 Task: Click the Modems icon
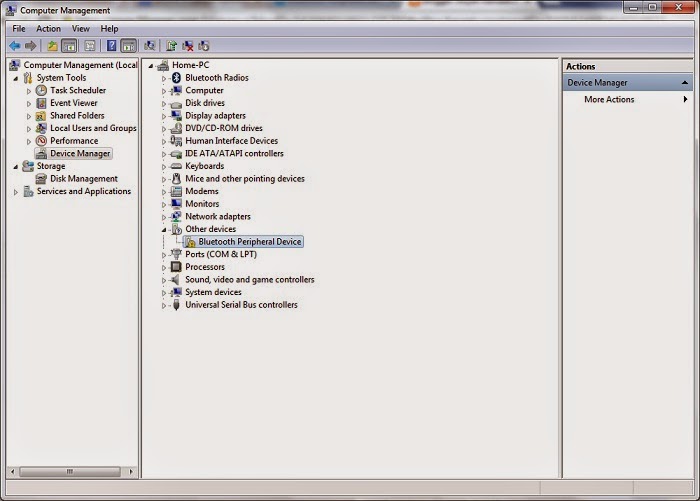pyautogui.click(x=176, y=191)
